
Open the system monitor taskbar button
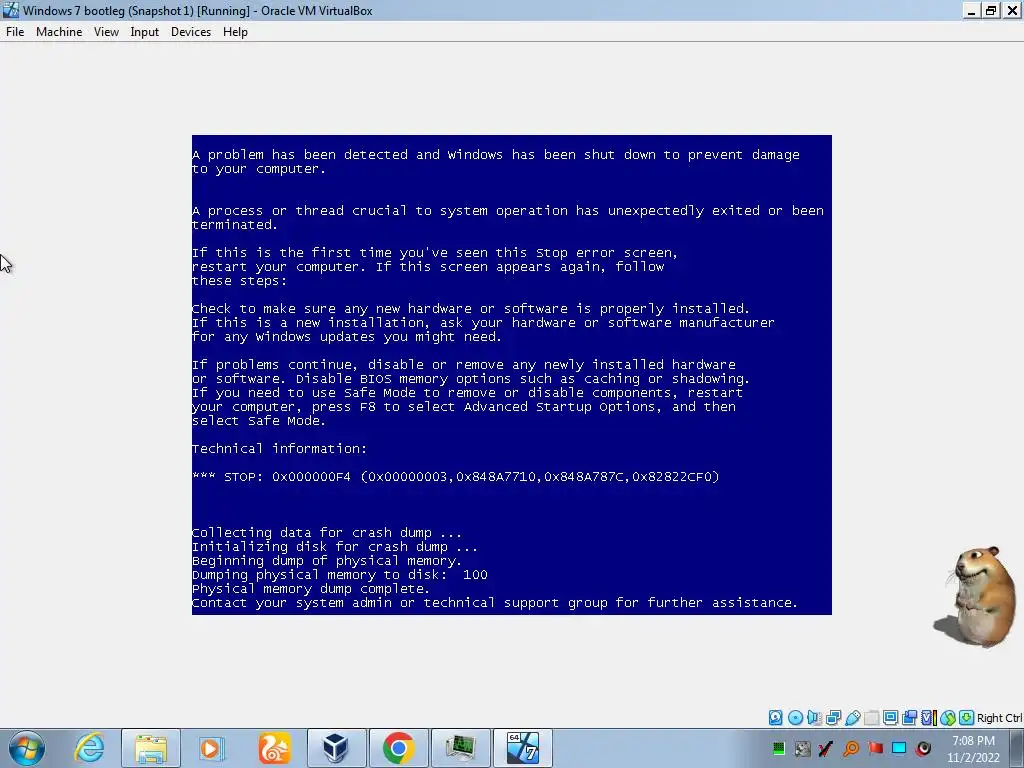[x=460, y=748]
